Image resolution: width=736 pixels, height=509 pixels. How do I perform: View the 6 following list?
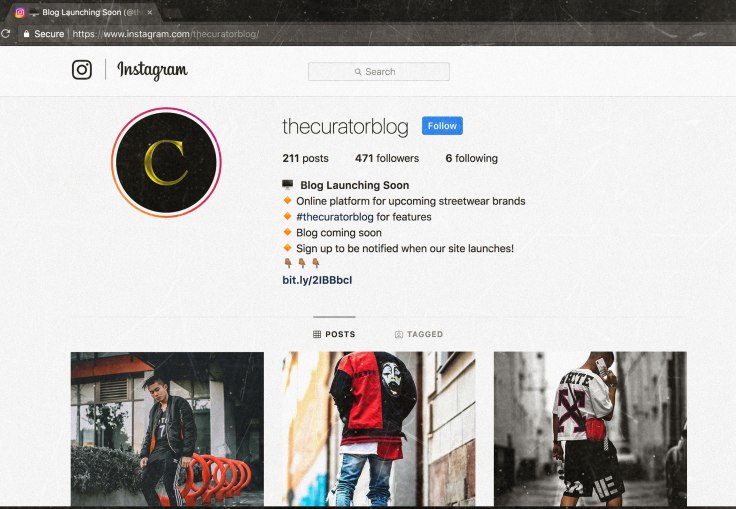pos(471,158)
